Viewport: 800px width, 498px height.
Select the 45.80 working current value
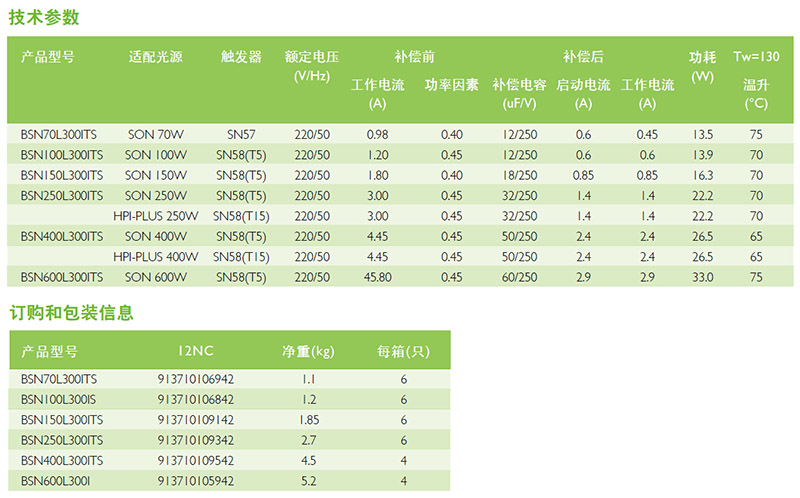(x=377, y=277)
